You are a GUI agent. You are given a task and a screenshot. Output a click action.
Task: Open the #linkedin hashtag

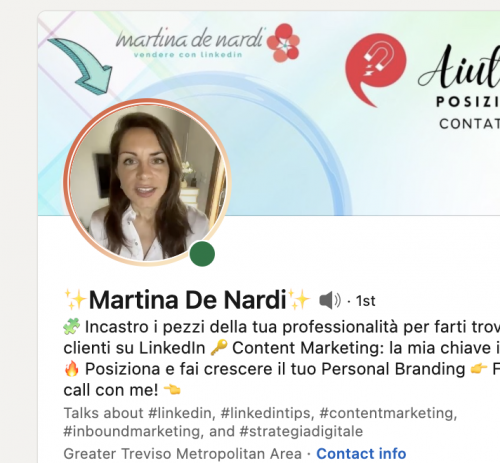(181, 413)
